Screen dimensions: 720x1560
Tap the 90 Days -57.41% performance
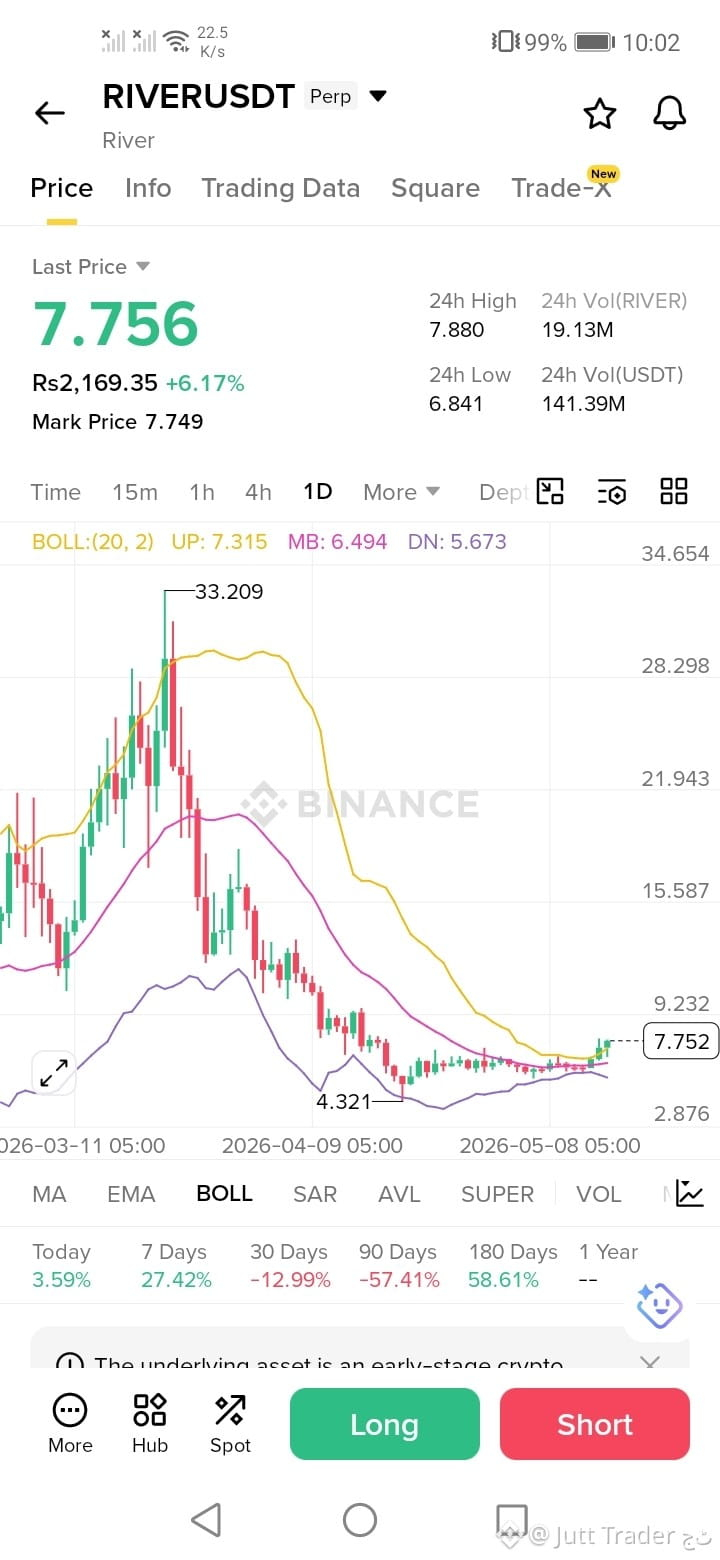(x=399, y=1265)
